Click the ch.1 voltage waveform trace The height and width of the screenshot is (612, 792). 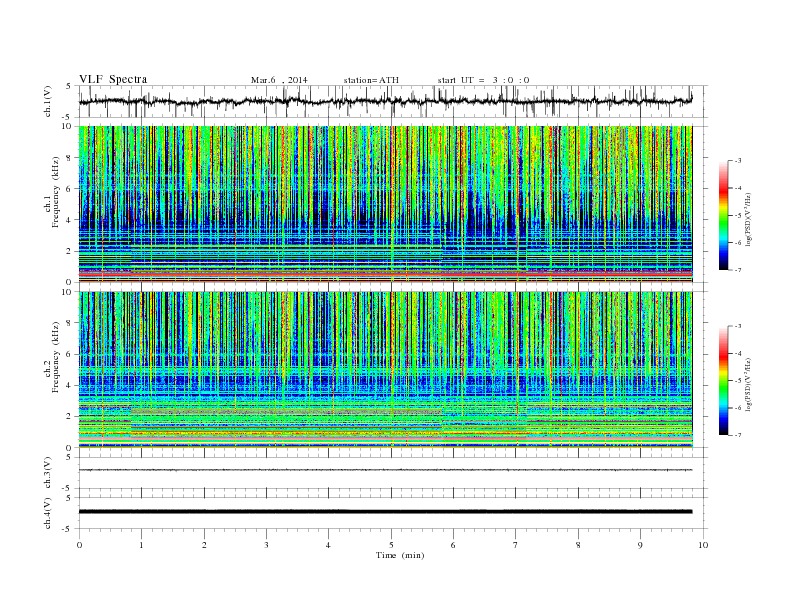385,101
